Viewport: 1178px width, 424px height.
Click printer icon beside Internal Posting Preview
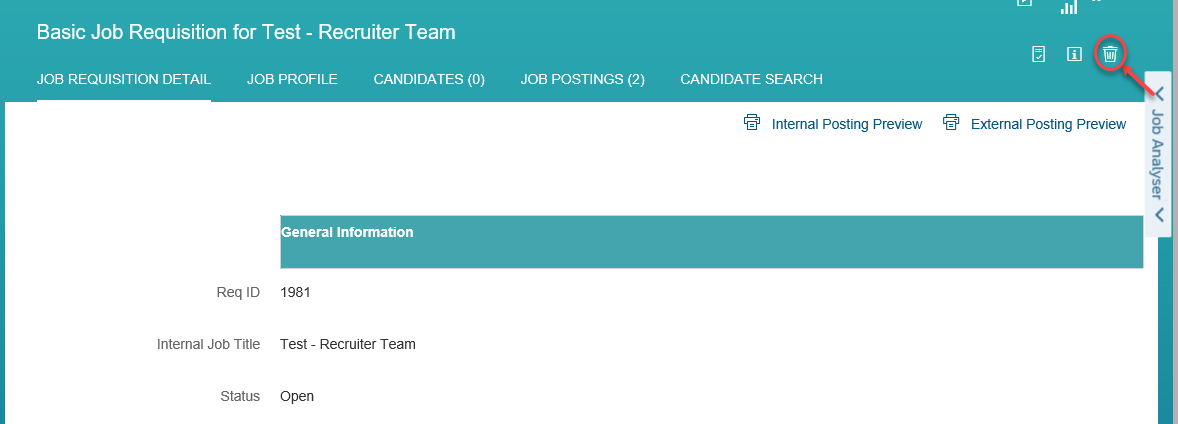coord(752,123)
